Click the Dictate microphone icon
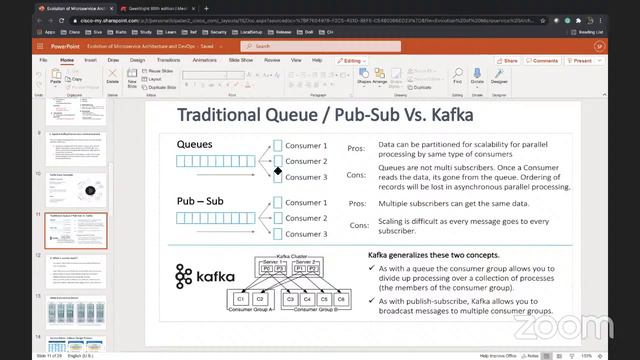Viewport: 640px width, 360px height. [477, 73]
